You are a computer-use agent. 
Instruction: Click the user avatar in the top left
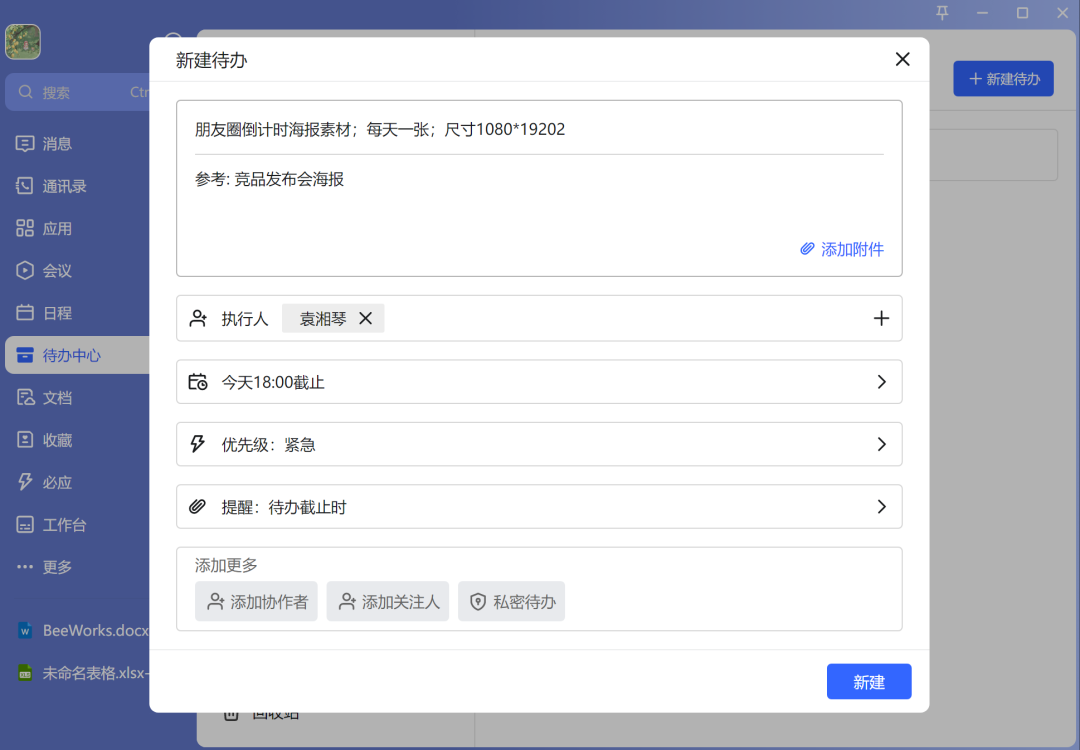click(22, 42)
